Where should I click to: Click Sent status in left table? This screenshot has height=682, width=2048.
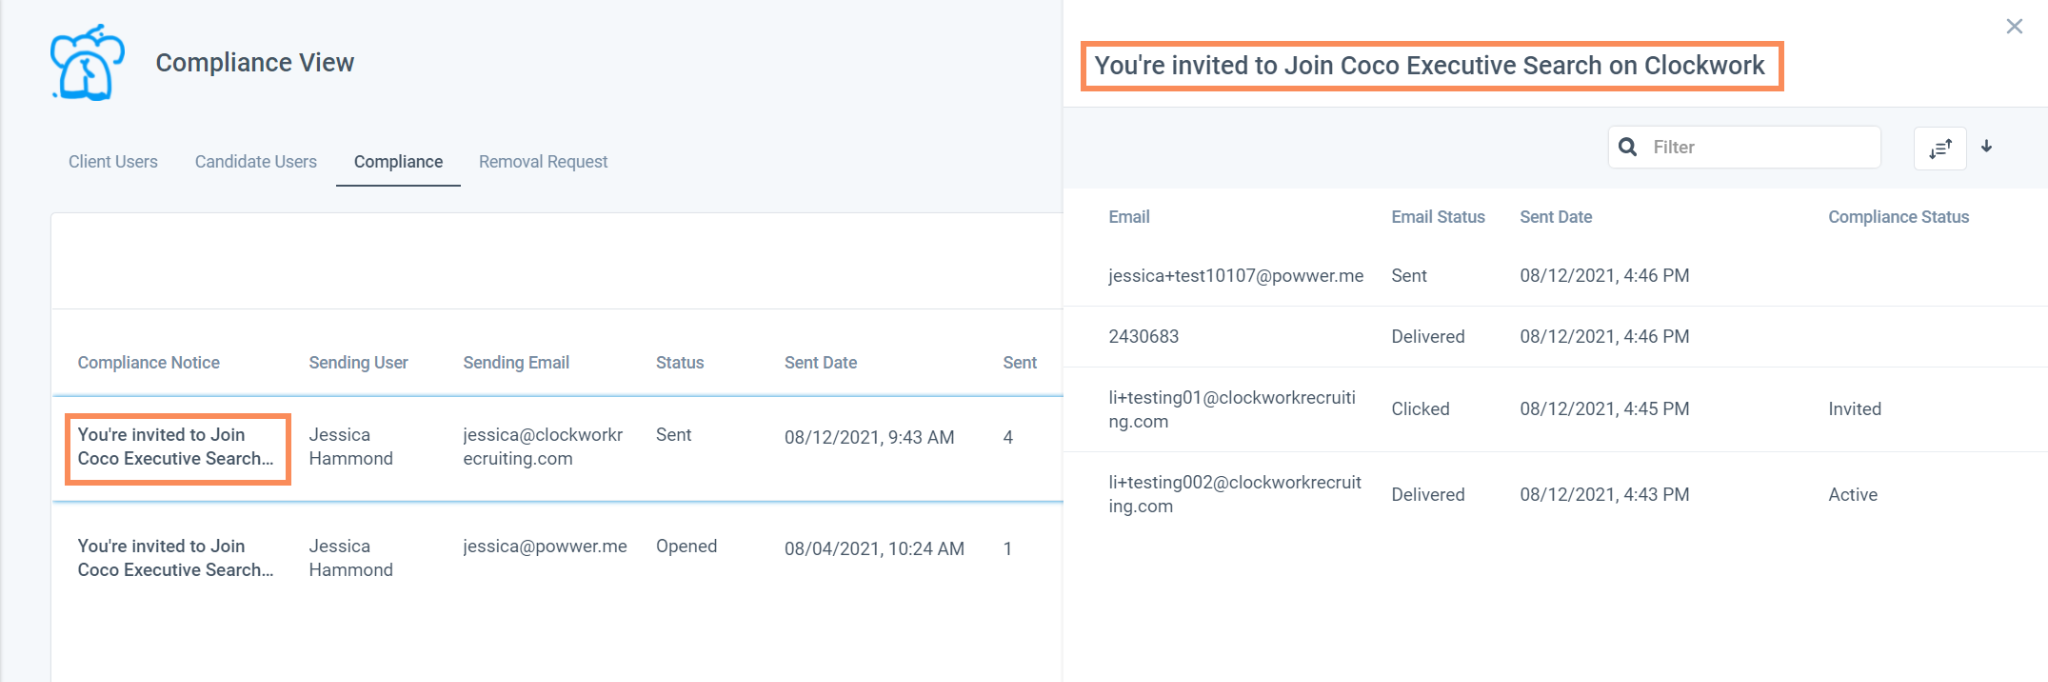point(674,435)
